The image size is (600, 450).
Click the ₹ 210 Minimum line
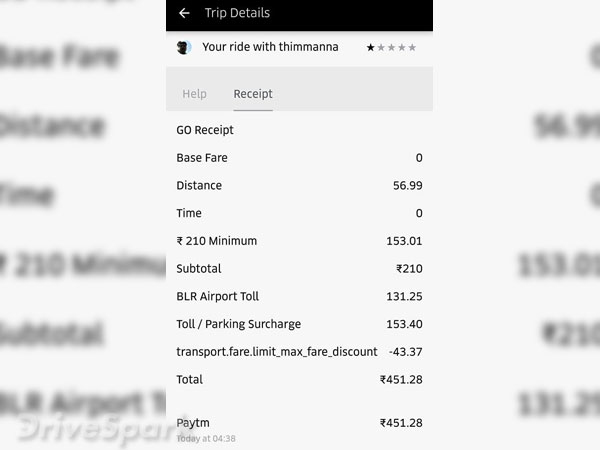pos(299,241)
